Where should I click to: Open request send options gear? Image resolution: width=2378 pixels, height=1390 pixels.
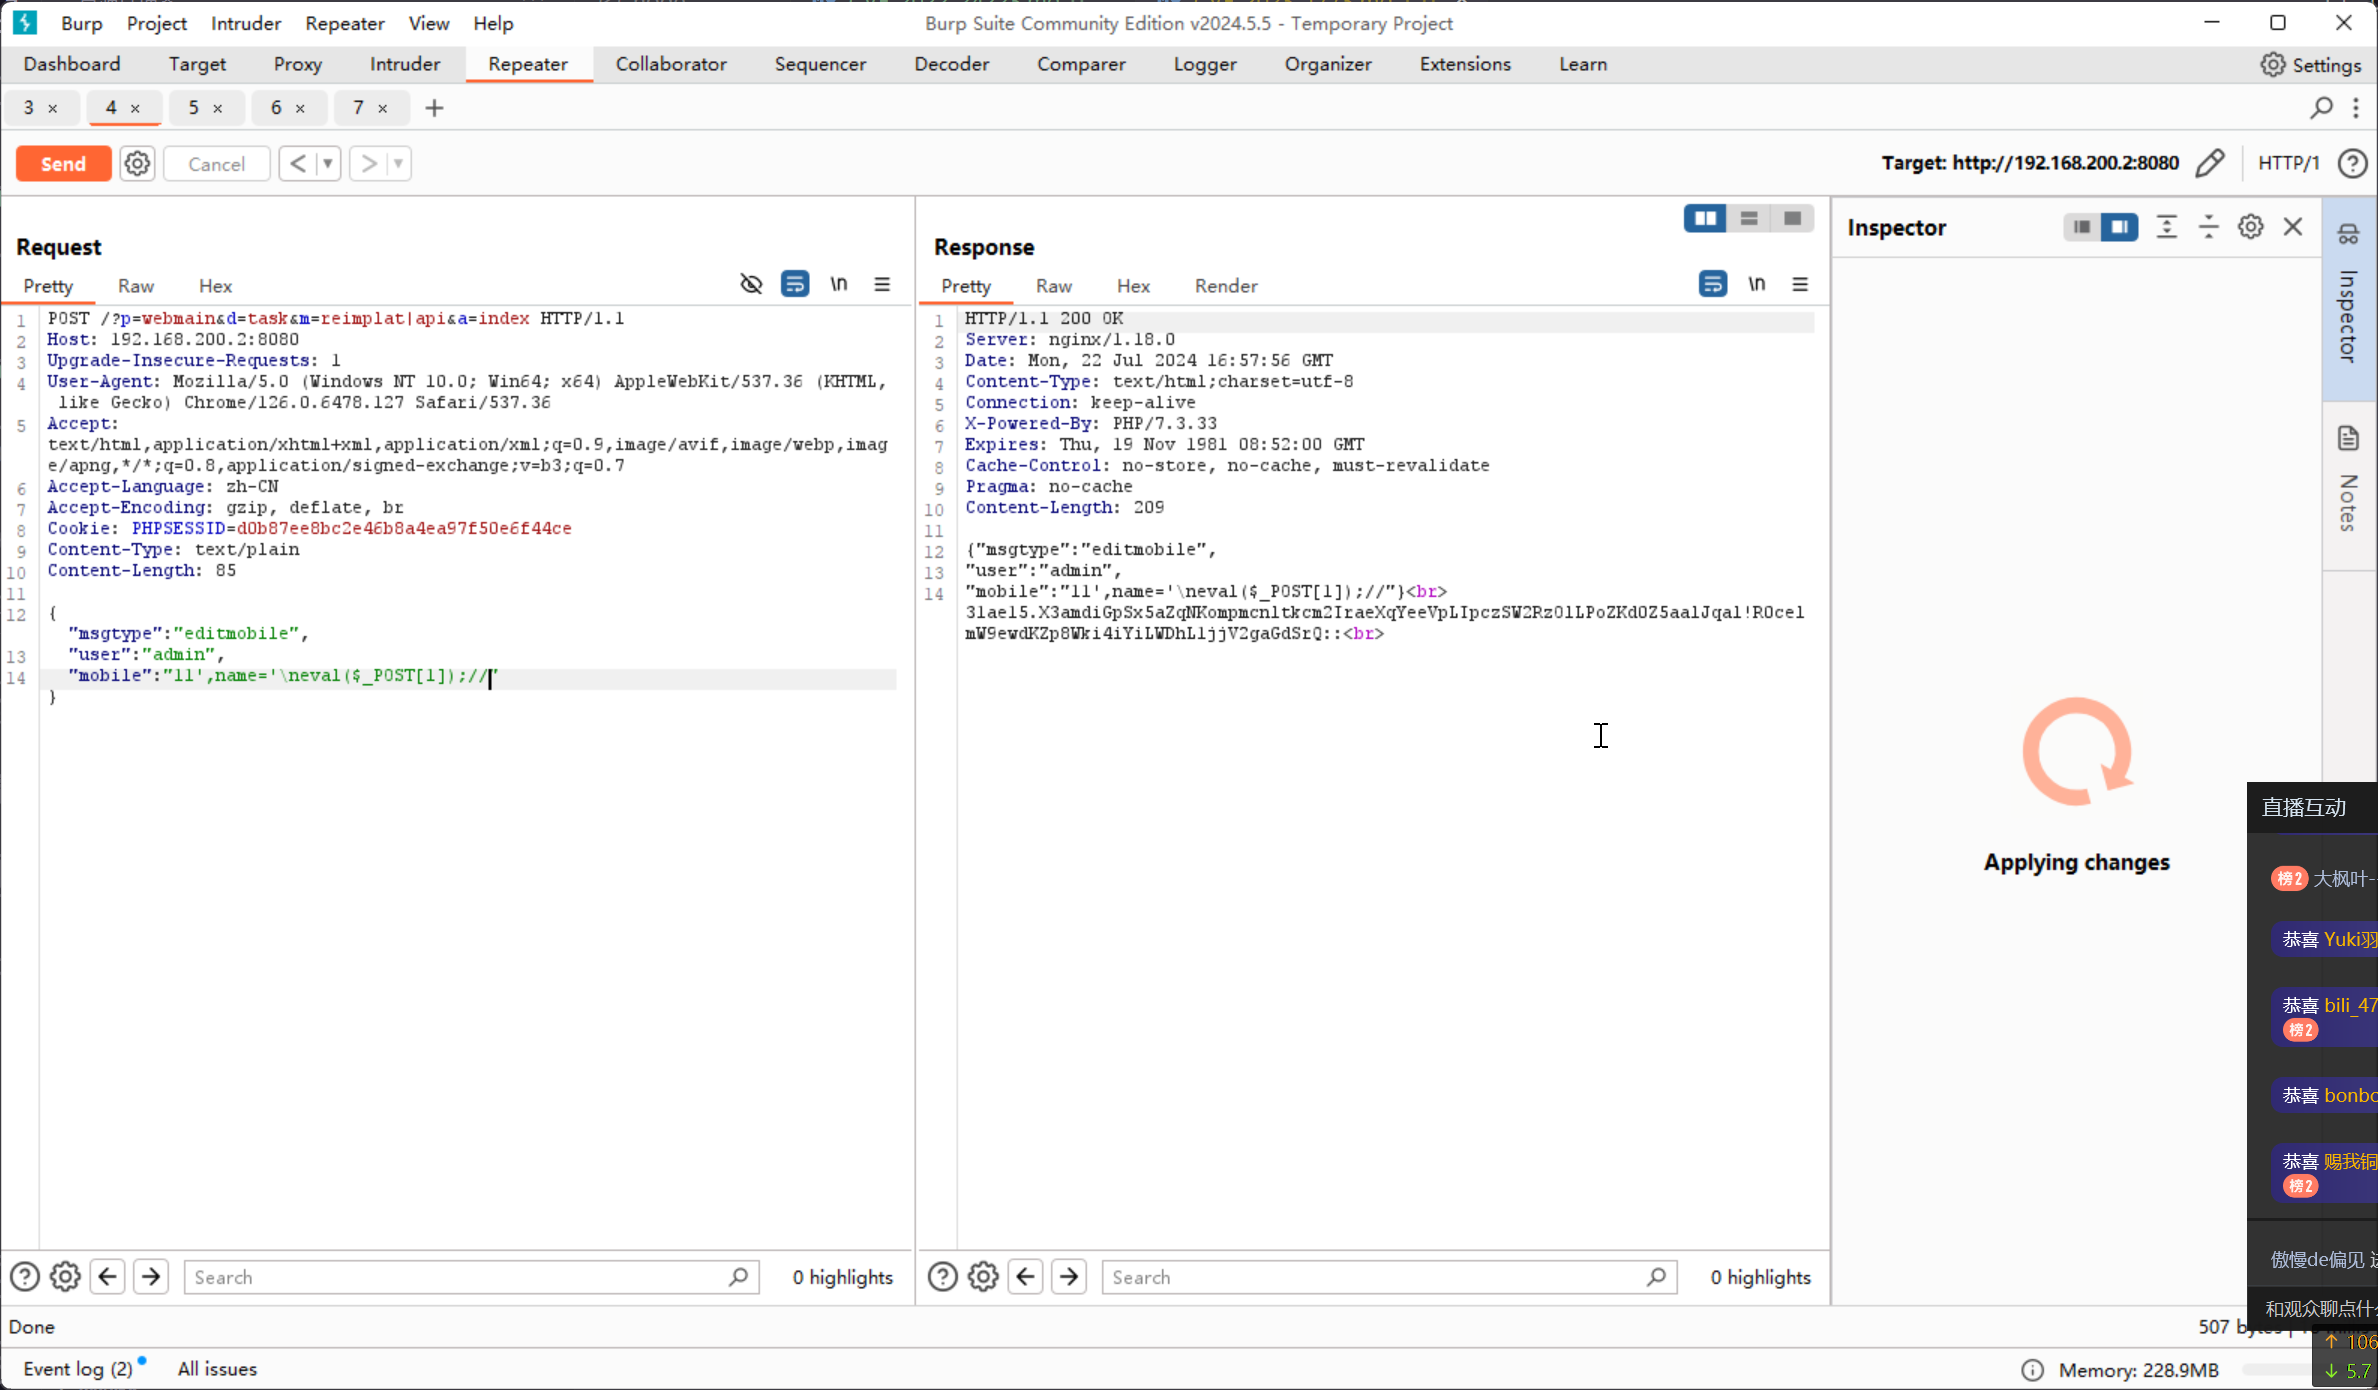[137, 163]
